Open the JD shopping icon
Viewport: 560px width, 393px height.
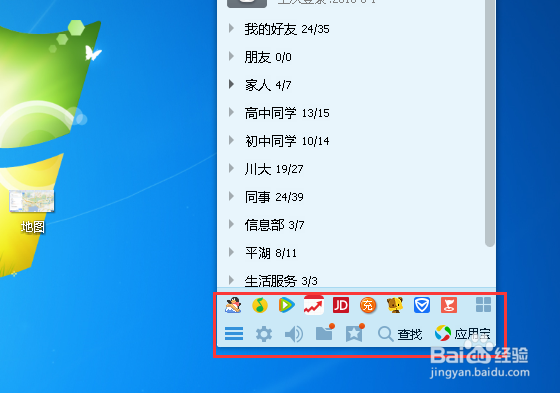[341, 305]
